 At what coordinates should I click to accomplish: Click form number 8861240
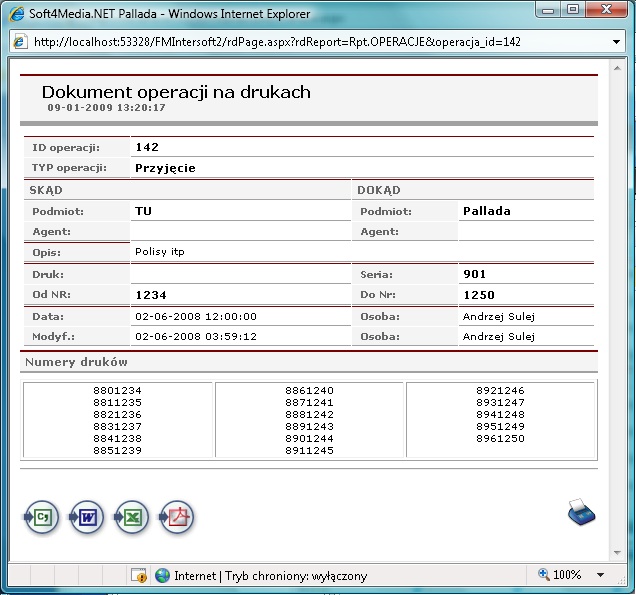click(x=309, y=391)
